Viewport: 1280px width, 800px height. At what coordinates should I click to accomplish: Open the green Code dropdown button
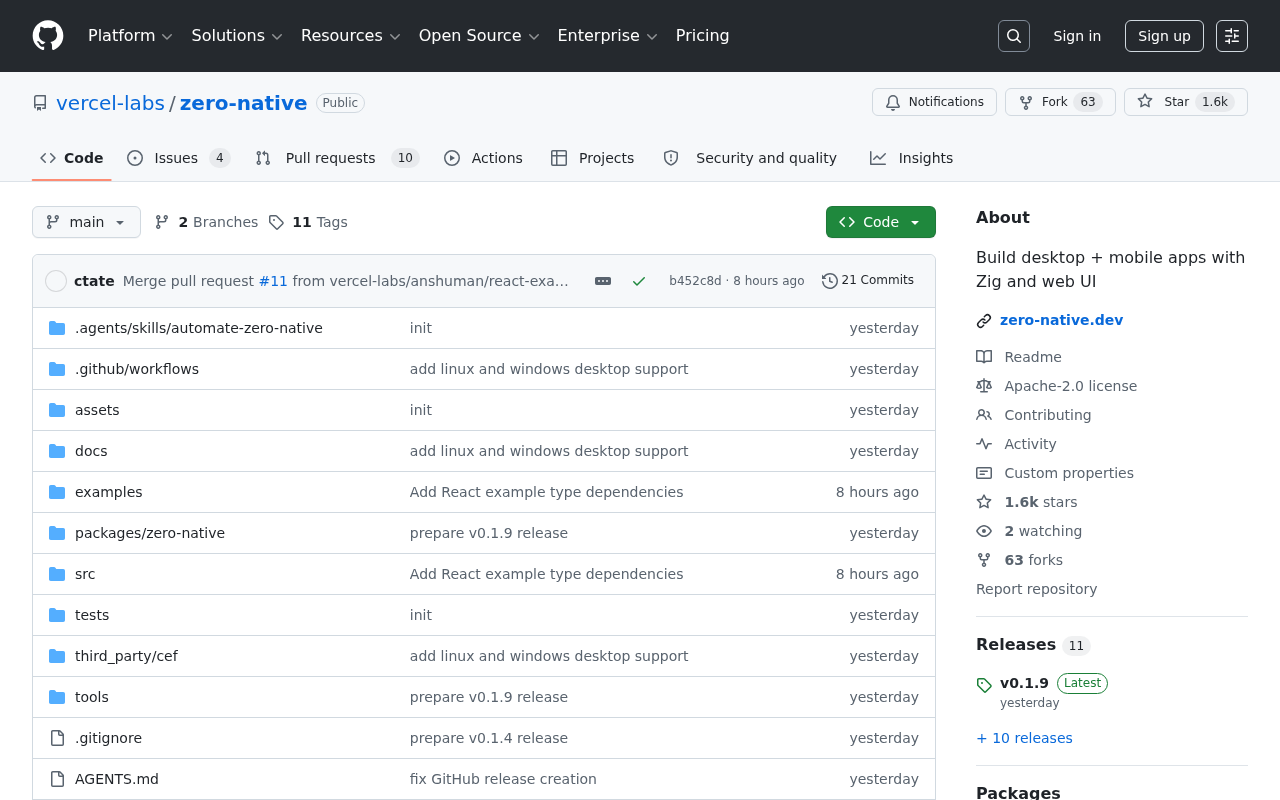point(881,222)
